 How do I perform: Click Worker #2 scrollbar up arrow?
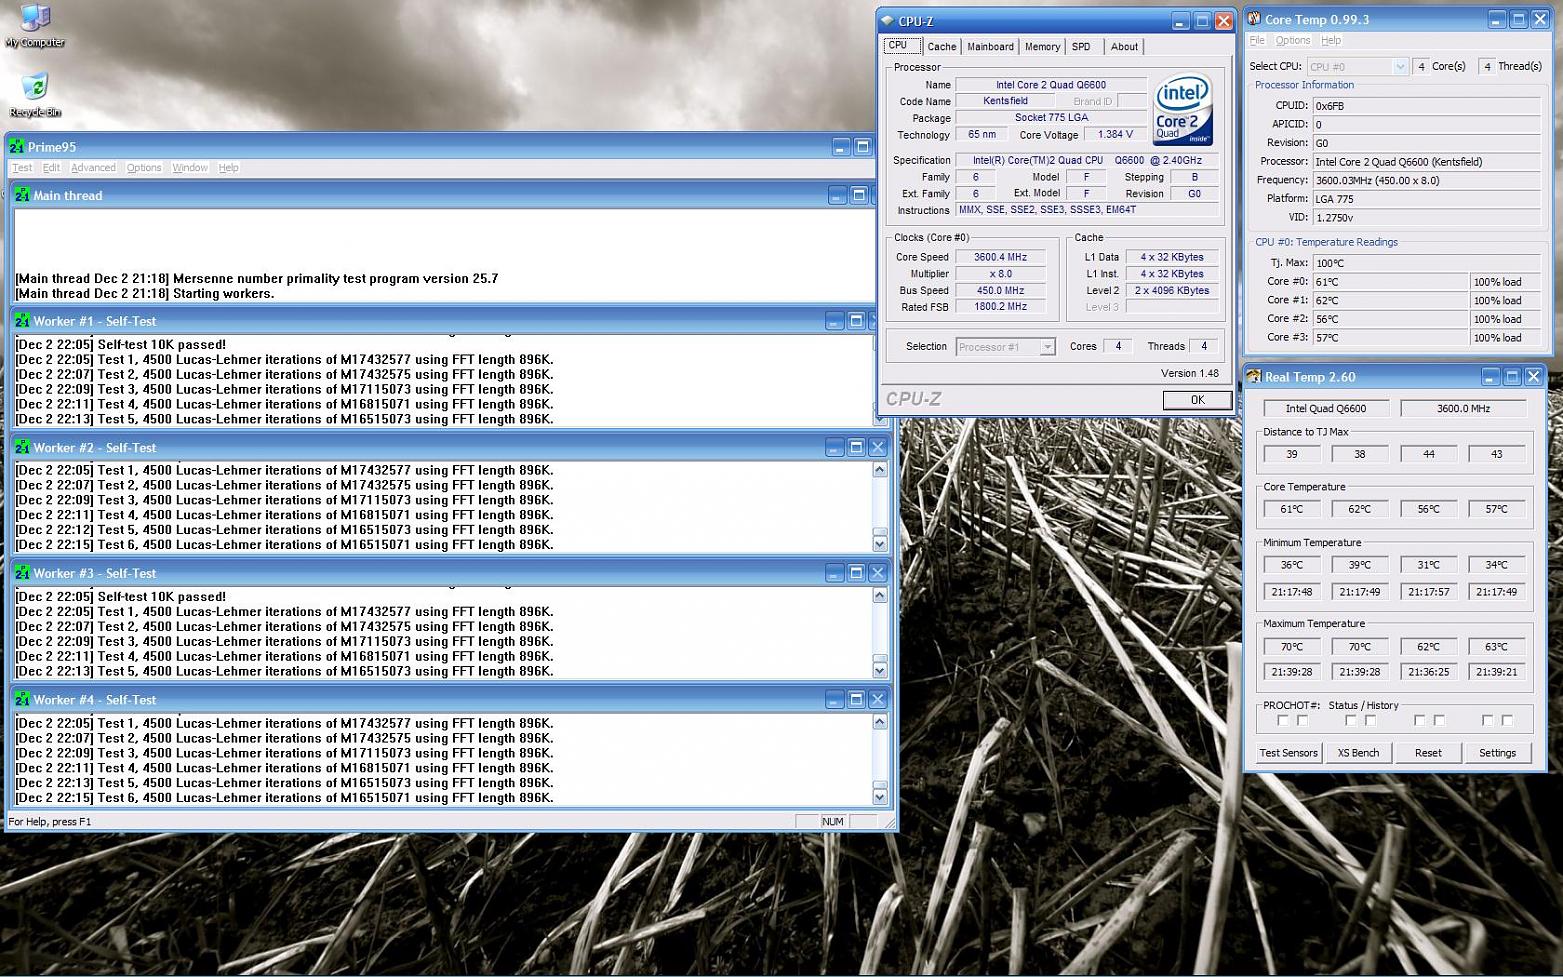tap(880, 470)
